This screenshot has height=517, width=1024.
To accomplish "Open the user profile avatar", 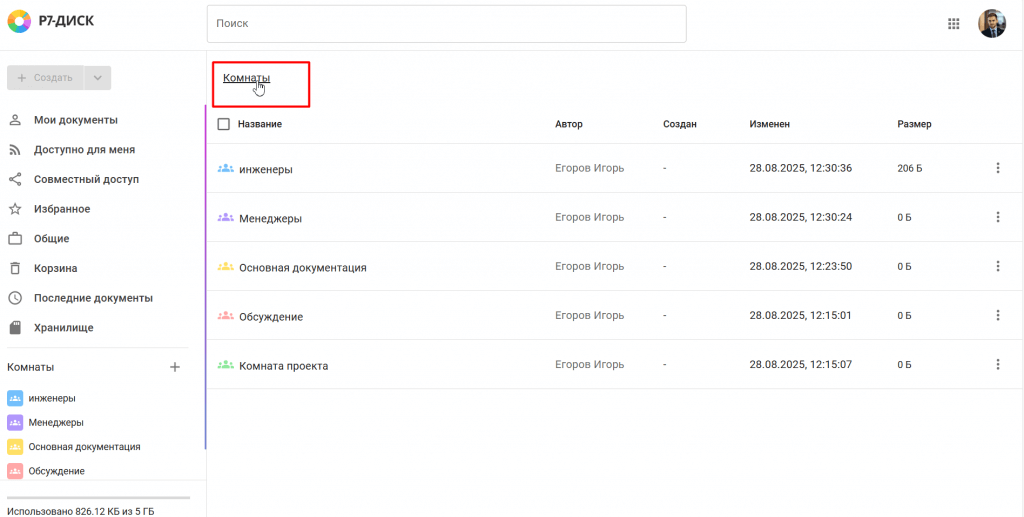I will pyautogui.click(x=991, y=24).
